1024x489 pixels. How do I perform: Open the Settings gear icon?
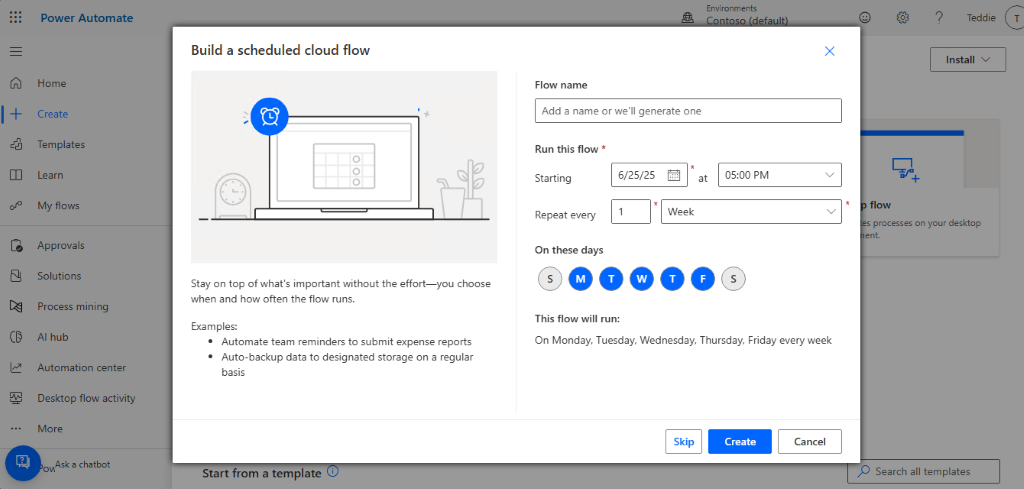(x=903, y=18)
